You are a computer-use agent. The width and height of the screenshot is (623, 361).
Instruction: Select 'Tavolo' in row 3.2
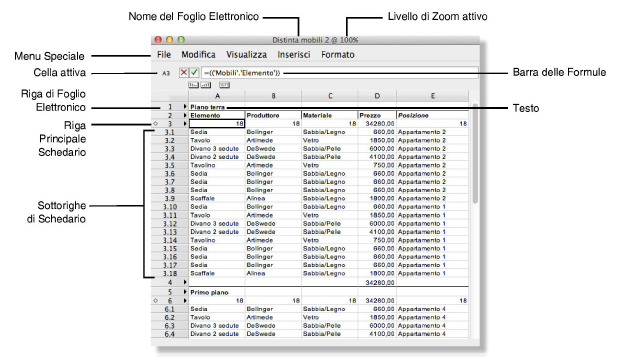point(217,140)
